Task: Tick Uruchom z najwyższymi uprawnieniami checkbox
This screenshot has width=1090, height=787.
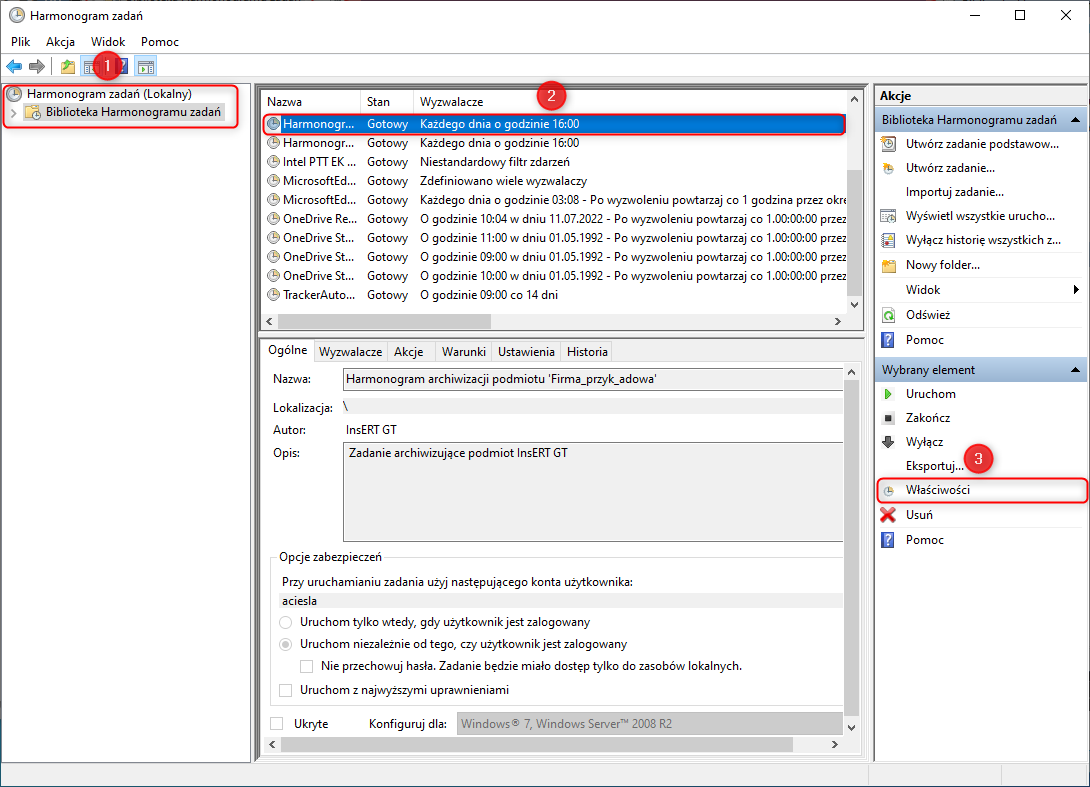Action: tap(285, 690)
